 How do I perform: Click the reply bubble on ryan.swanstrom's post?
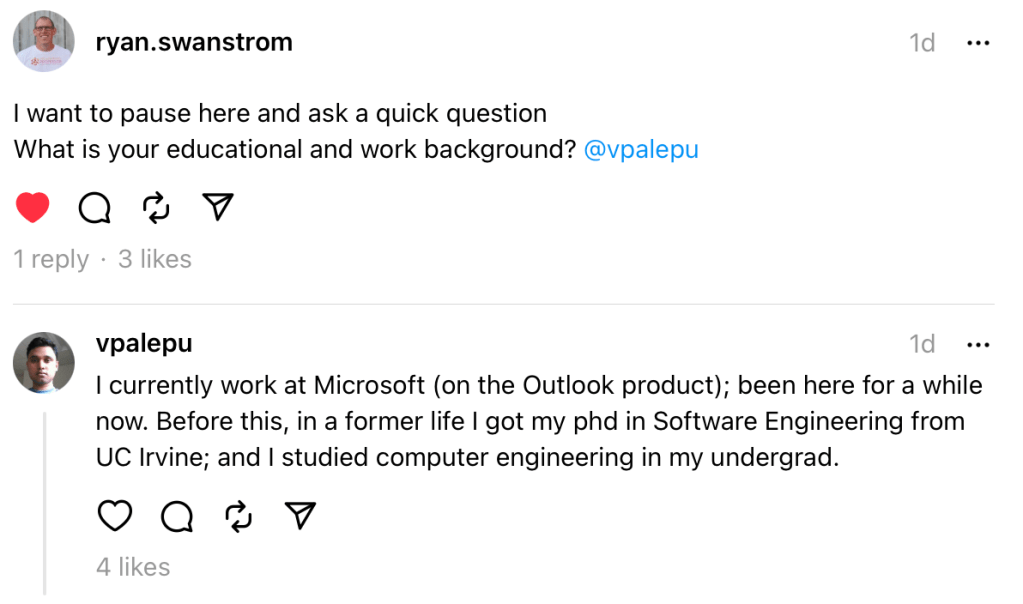point(94,207)
